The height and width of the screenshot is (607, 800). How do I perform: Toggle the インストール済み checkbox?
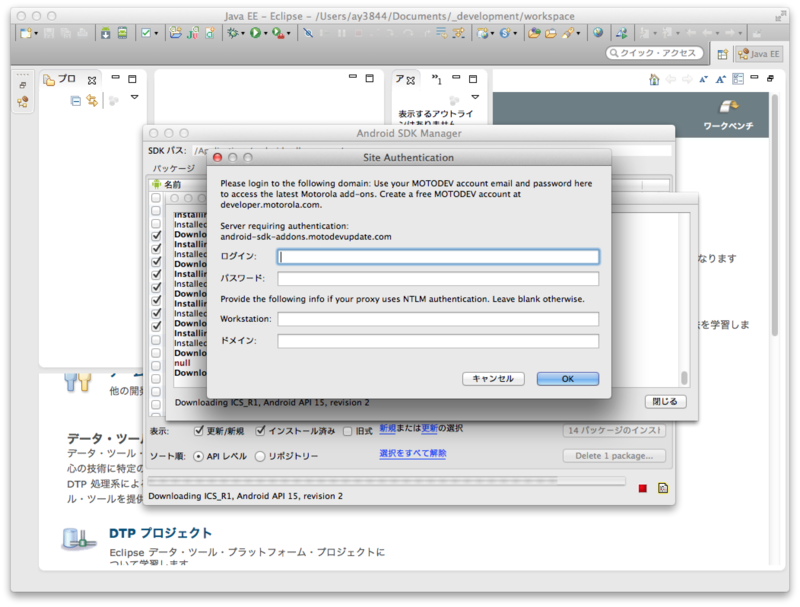pos(261,431)
